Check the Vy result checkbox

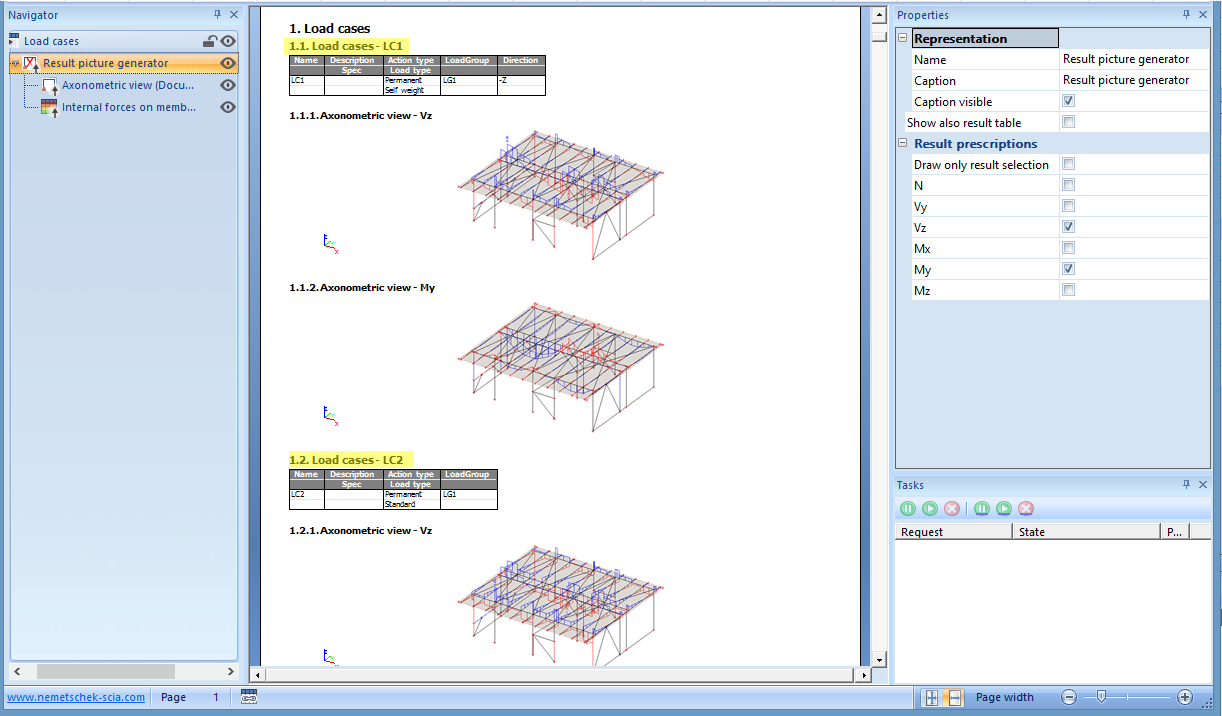click(1069, 206)
